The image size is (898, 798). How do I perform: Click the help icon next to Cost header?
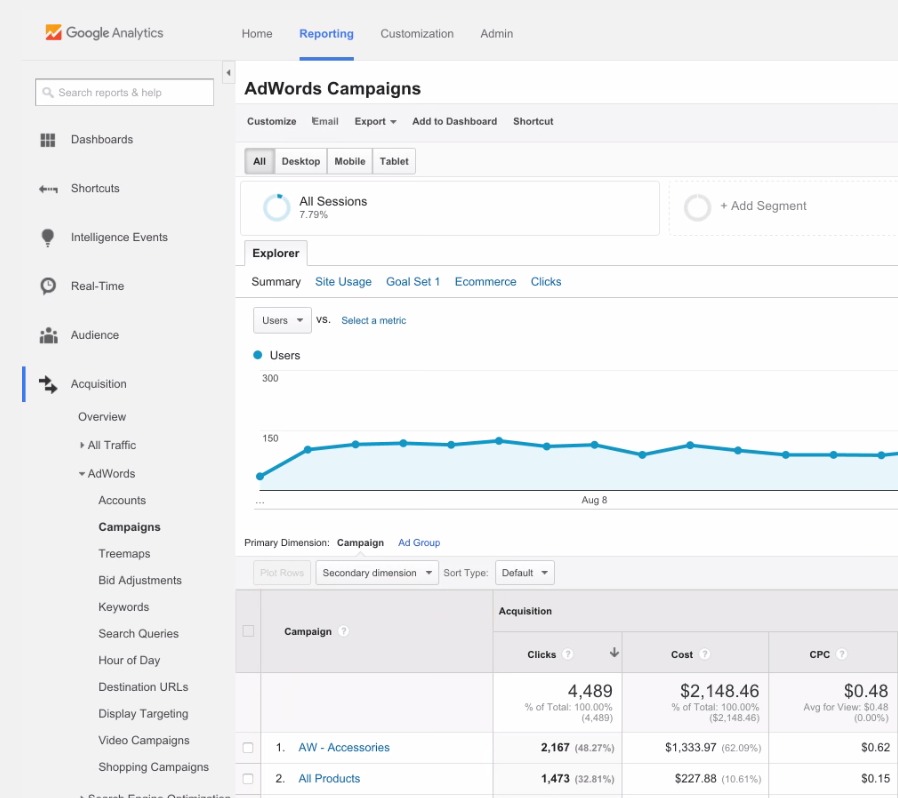pos(704,654)
